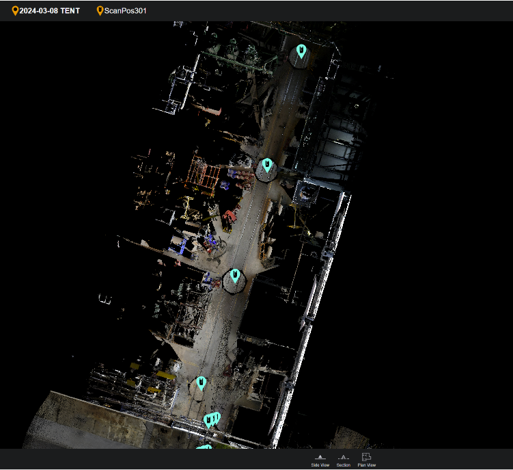Viewport: 513px width, 470px height.
Task: Activate the Section view icon
Action: pos(343,457)
